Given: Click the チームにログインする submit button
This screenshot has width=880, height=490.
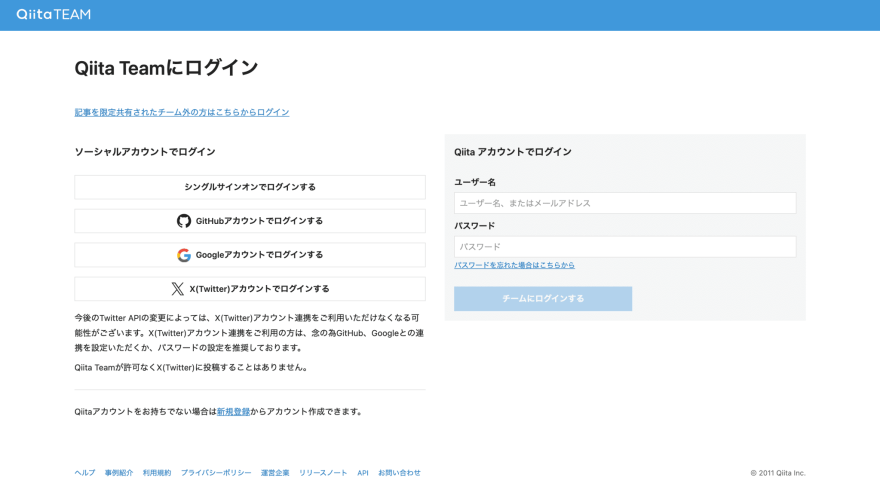Looking at the screenshot, I should [543, 299].
